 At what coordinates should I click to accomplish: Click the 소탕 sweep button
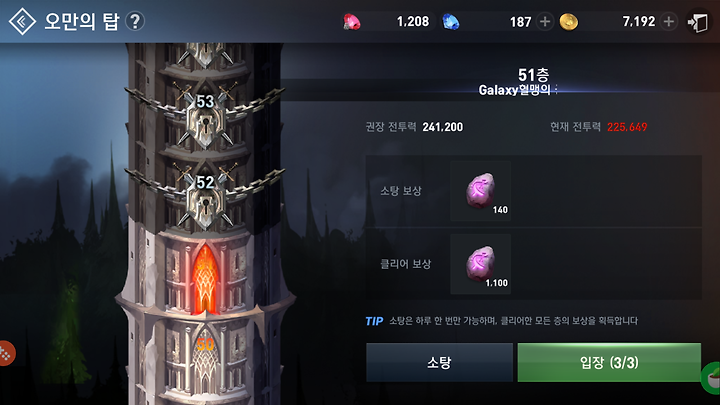[x=439, y=362]
